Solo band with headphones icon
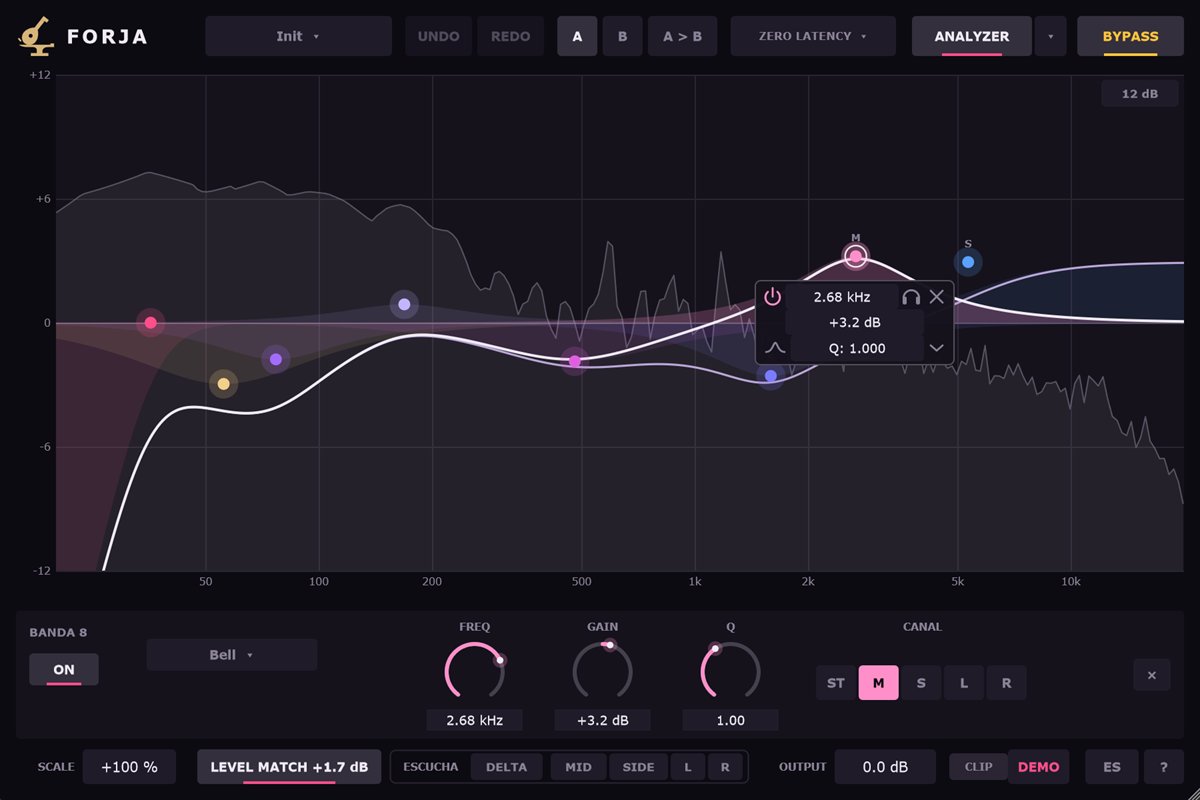The width and height of the screenshot is (1200, 800). click(x=910, y=296)
